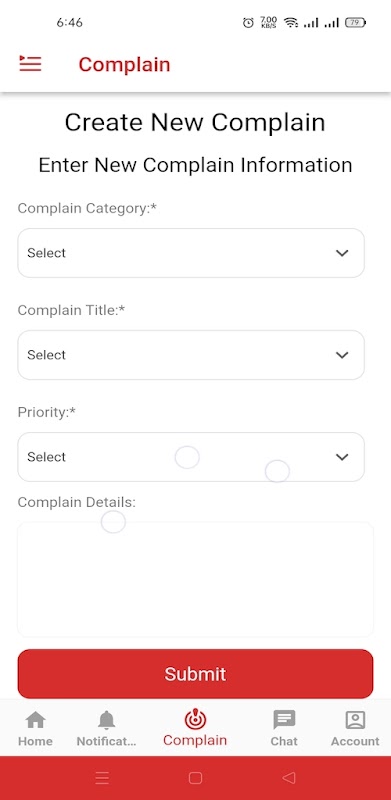Screen dimensions: 391x800
Task: Switch to the Account tab label
Action: [x=355, y=741]
